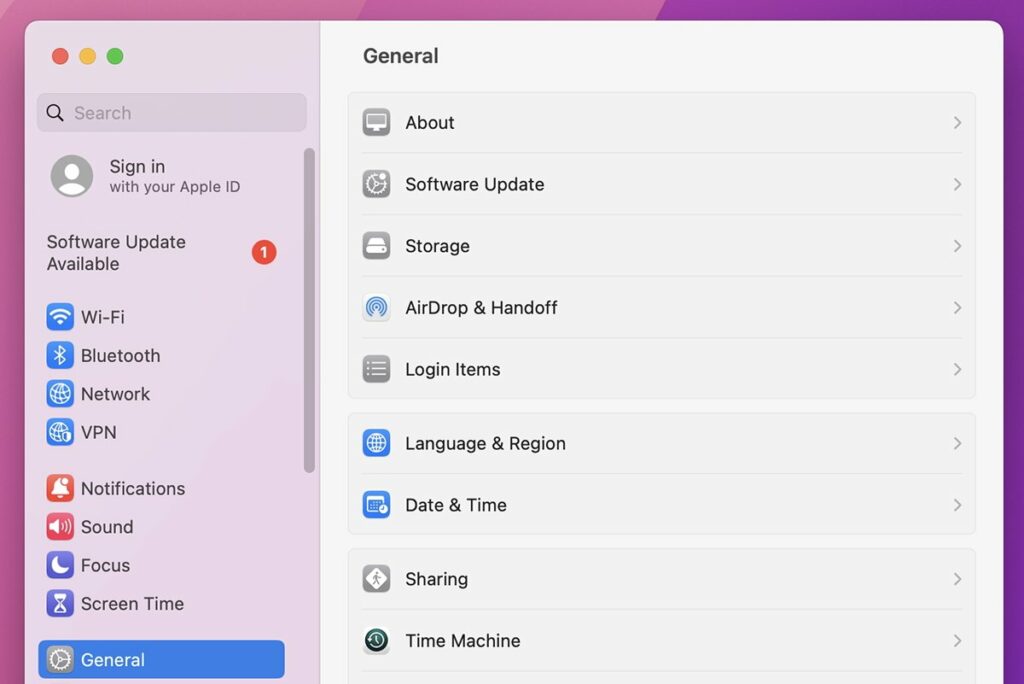Click the Time Machine clock icon
The image size is (1024, 684).
[x=376, y=640]
